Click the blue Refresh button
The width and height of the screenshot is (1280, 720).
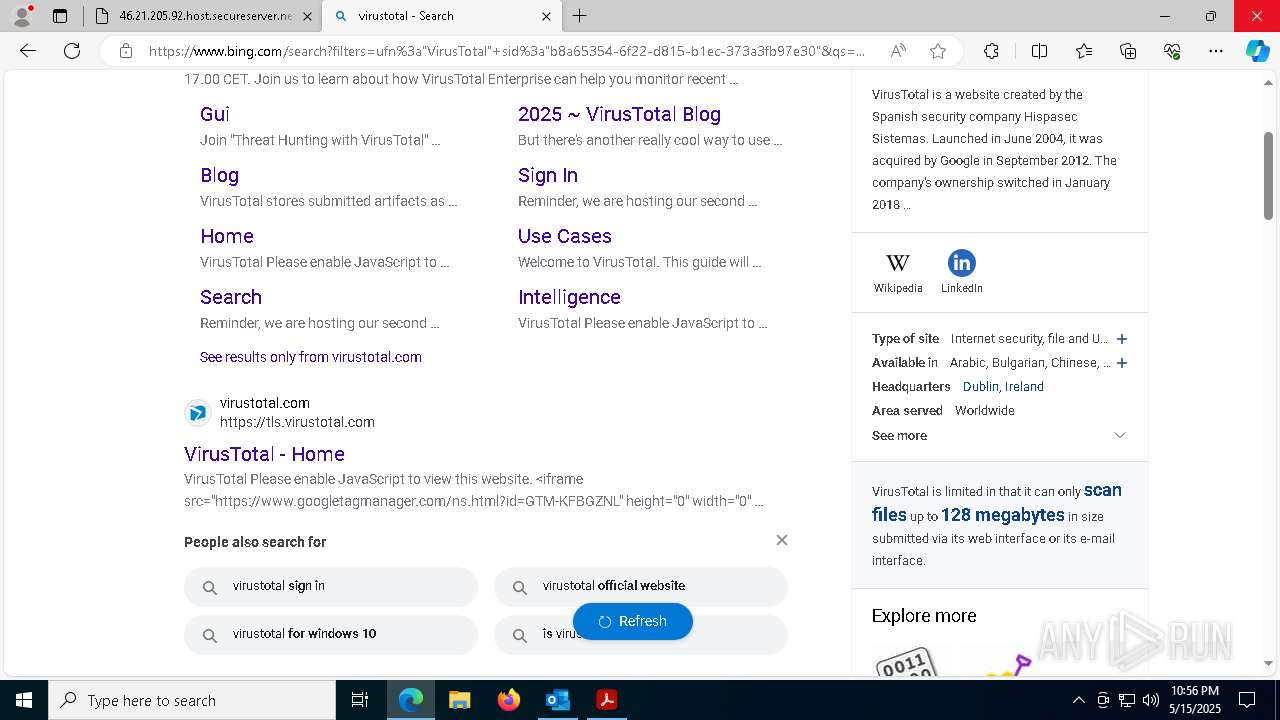coord(633,621)
